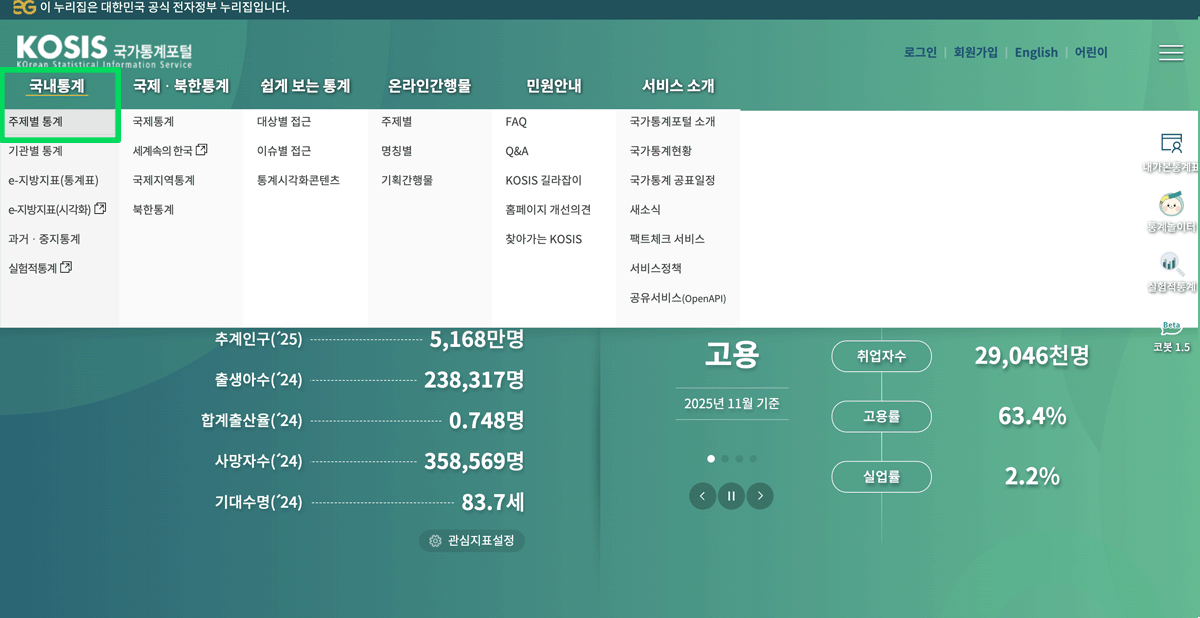
Task: Click the 취업자수 pill button
Action: (x=881, y=356)
